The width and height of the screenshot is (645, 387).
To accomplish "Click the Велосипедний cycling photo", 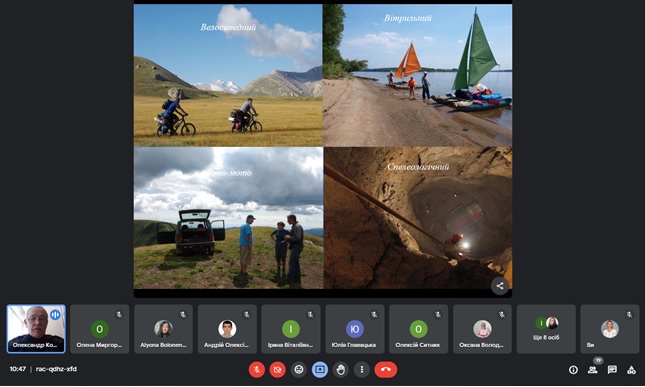I will 228,75.
